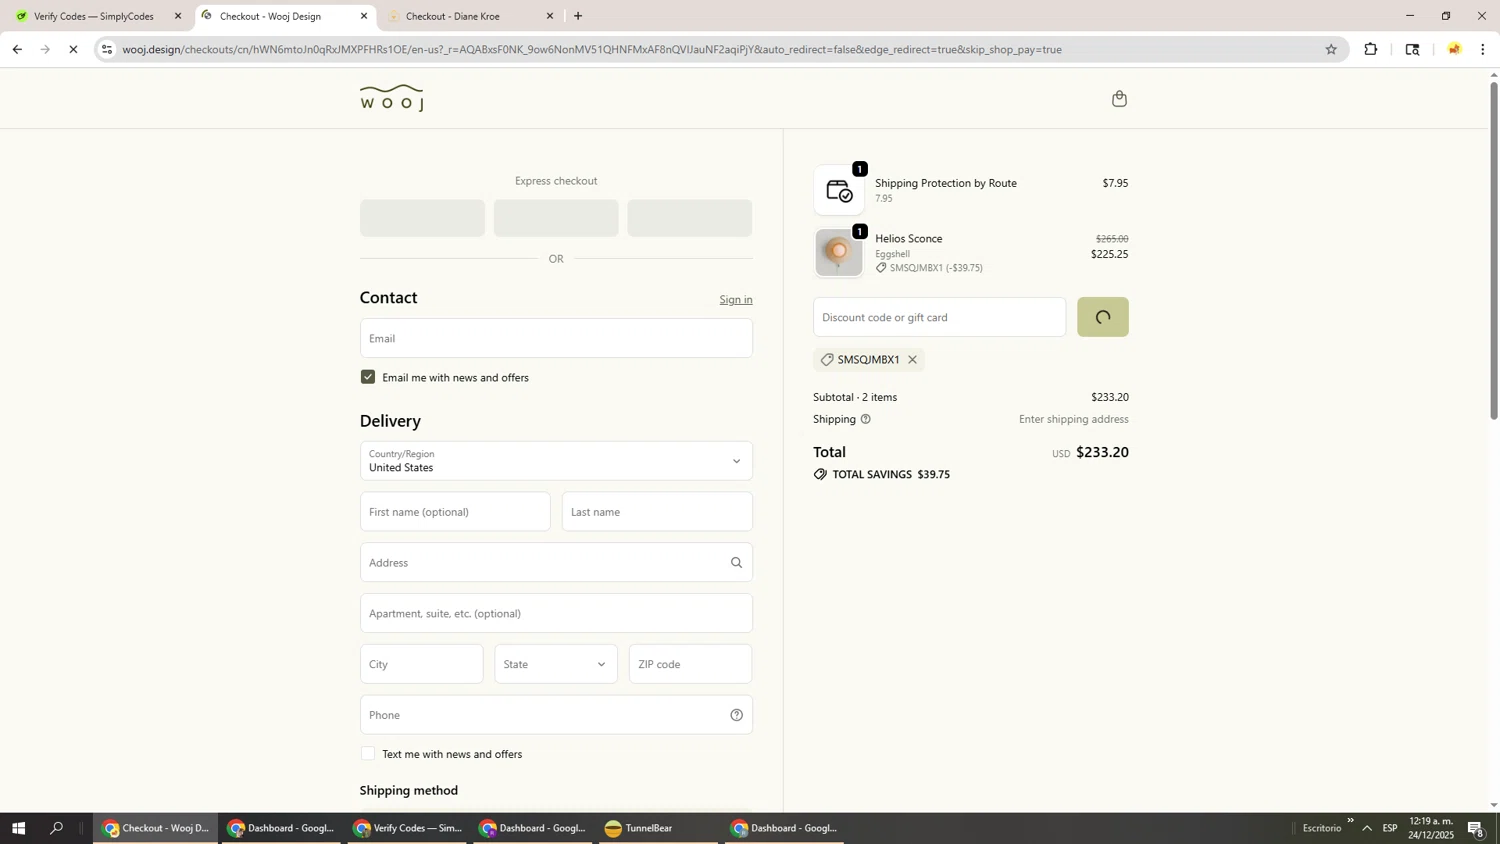Image resolution: width=1500 pixels, height=844 pixels.
Task: Focus the Address field
Action: point(556,563)
